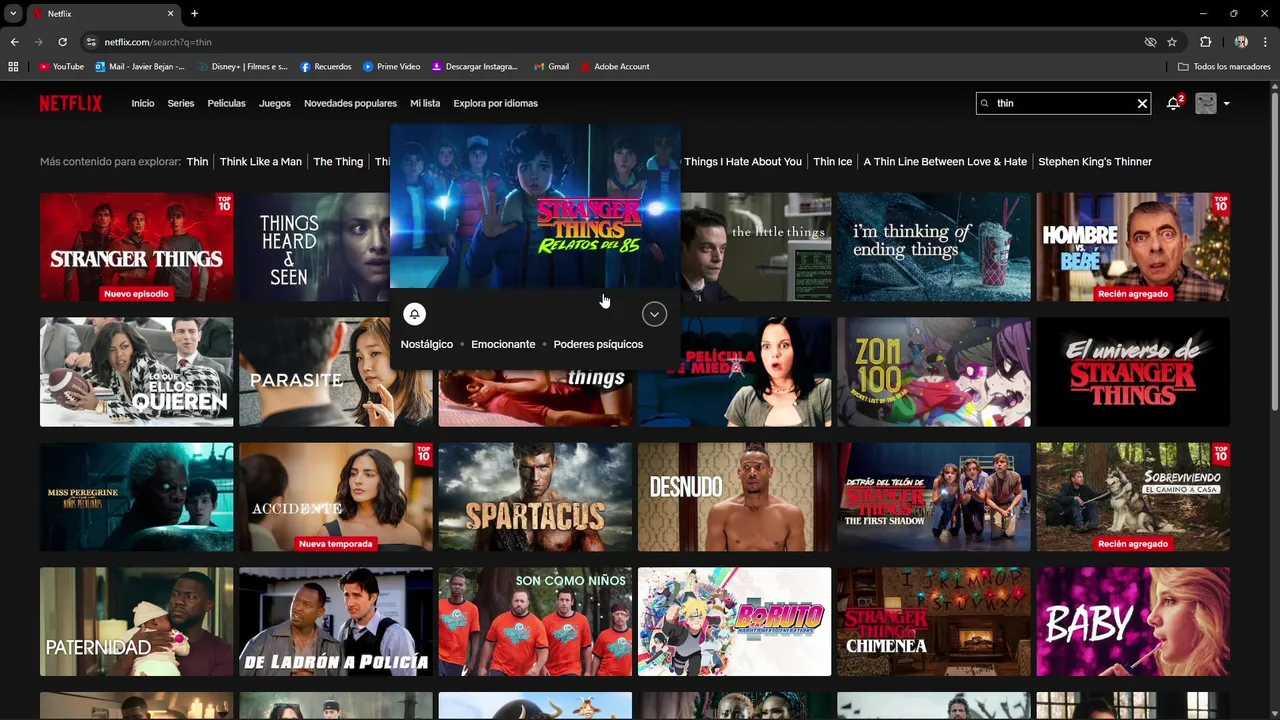Open the tab search dropdown arrow
The width and height of the screenshot is (1280, 720).
pyautogui.click(x=13, y=14)
